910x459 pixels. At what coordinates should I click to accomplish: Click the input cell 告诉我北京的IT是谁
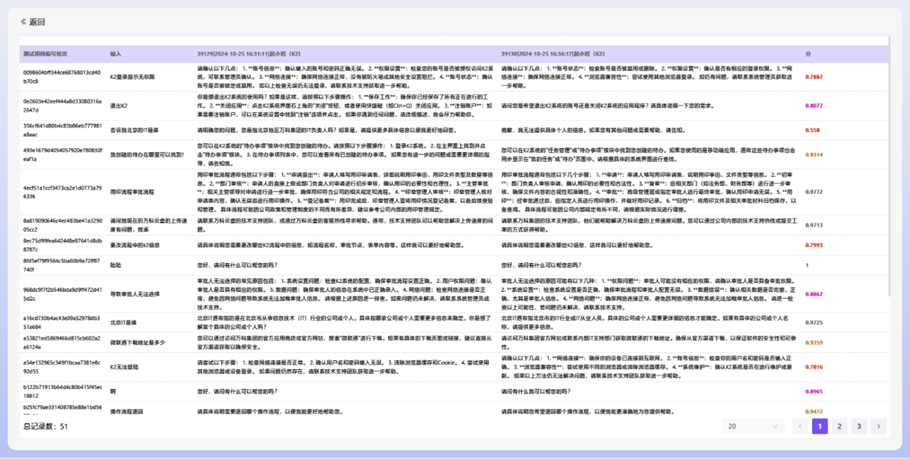[135, 130]
